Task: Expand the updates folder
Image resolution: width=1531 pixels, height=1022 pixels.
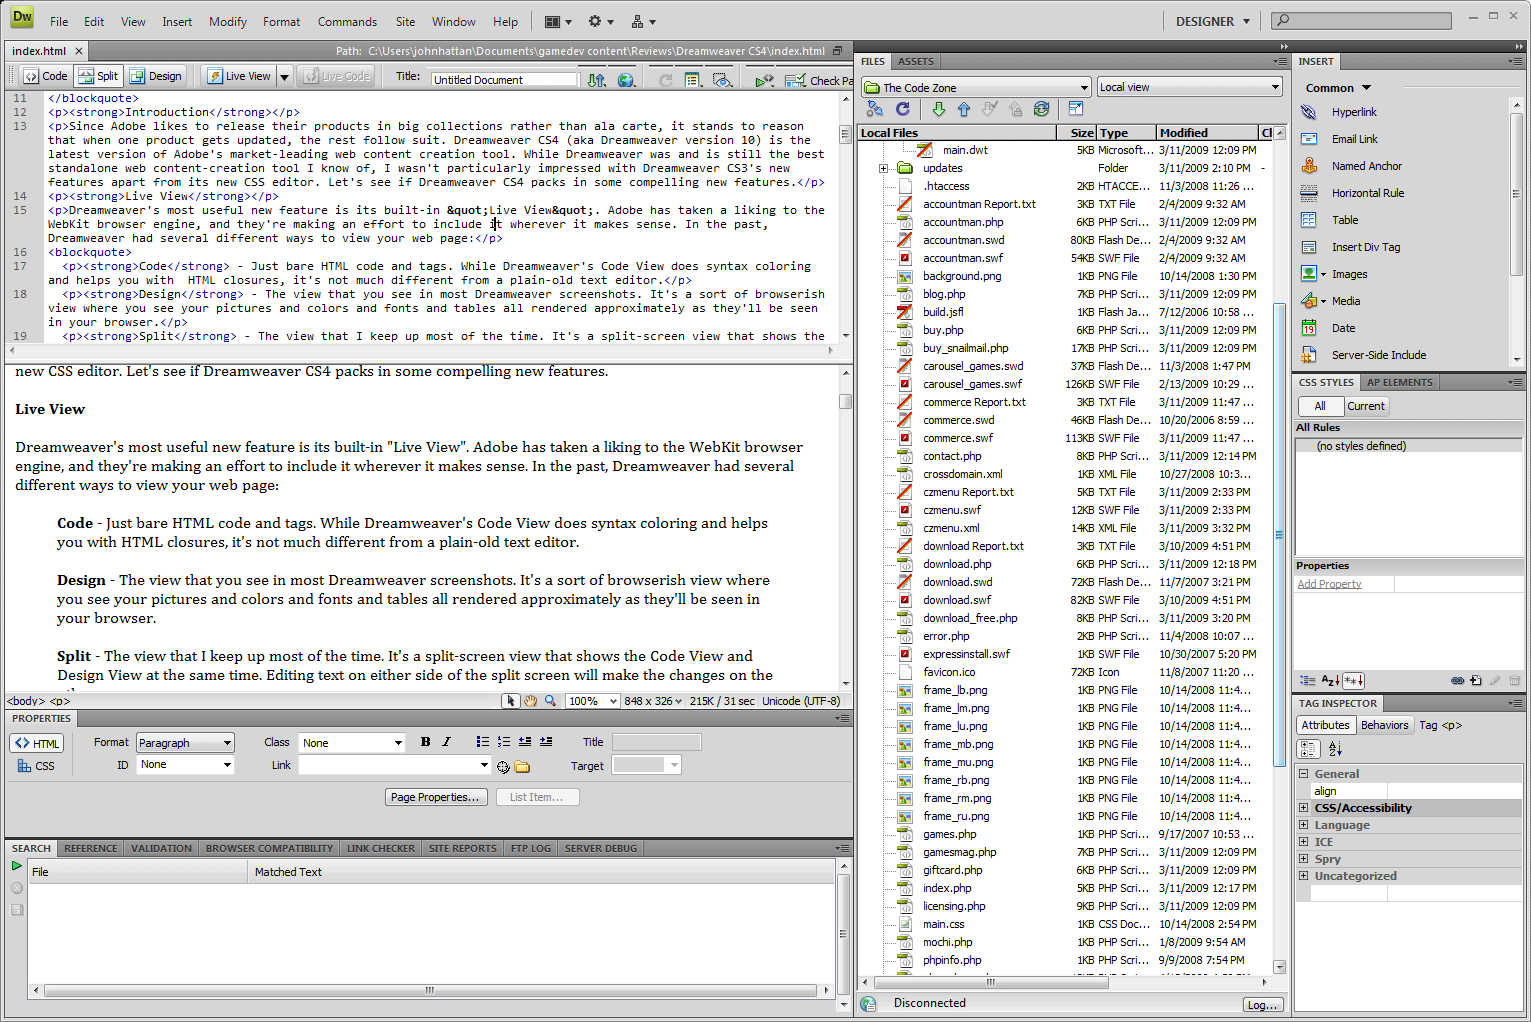Action: (x=884, y=168)
